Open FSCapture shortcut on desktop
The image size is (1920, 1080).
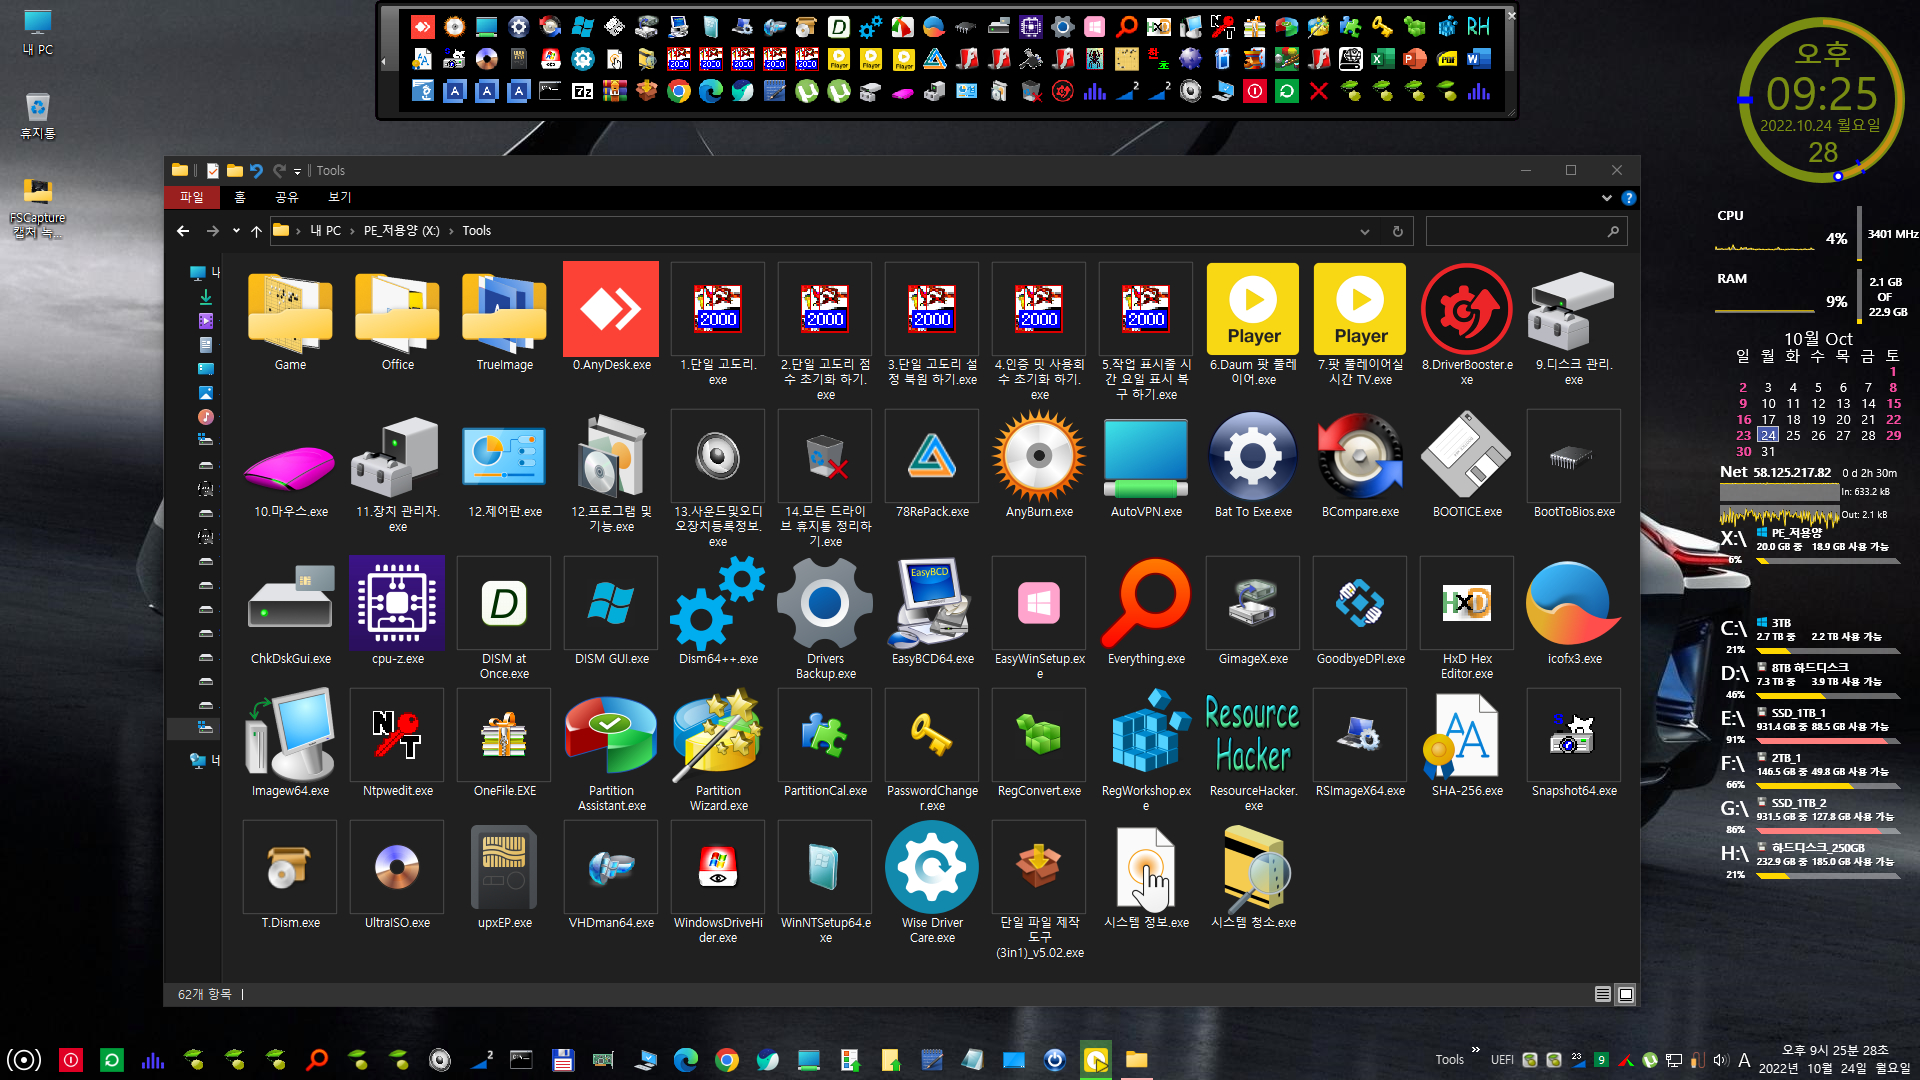click(38, 208)
